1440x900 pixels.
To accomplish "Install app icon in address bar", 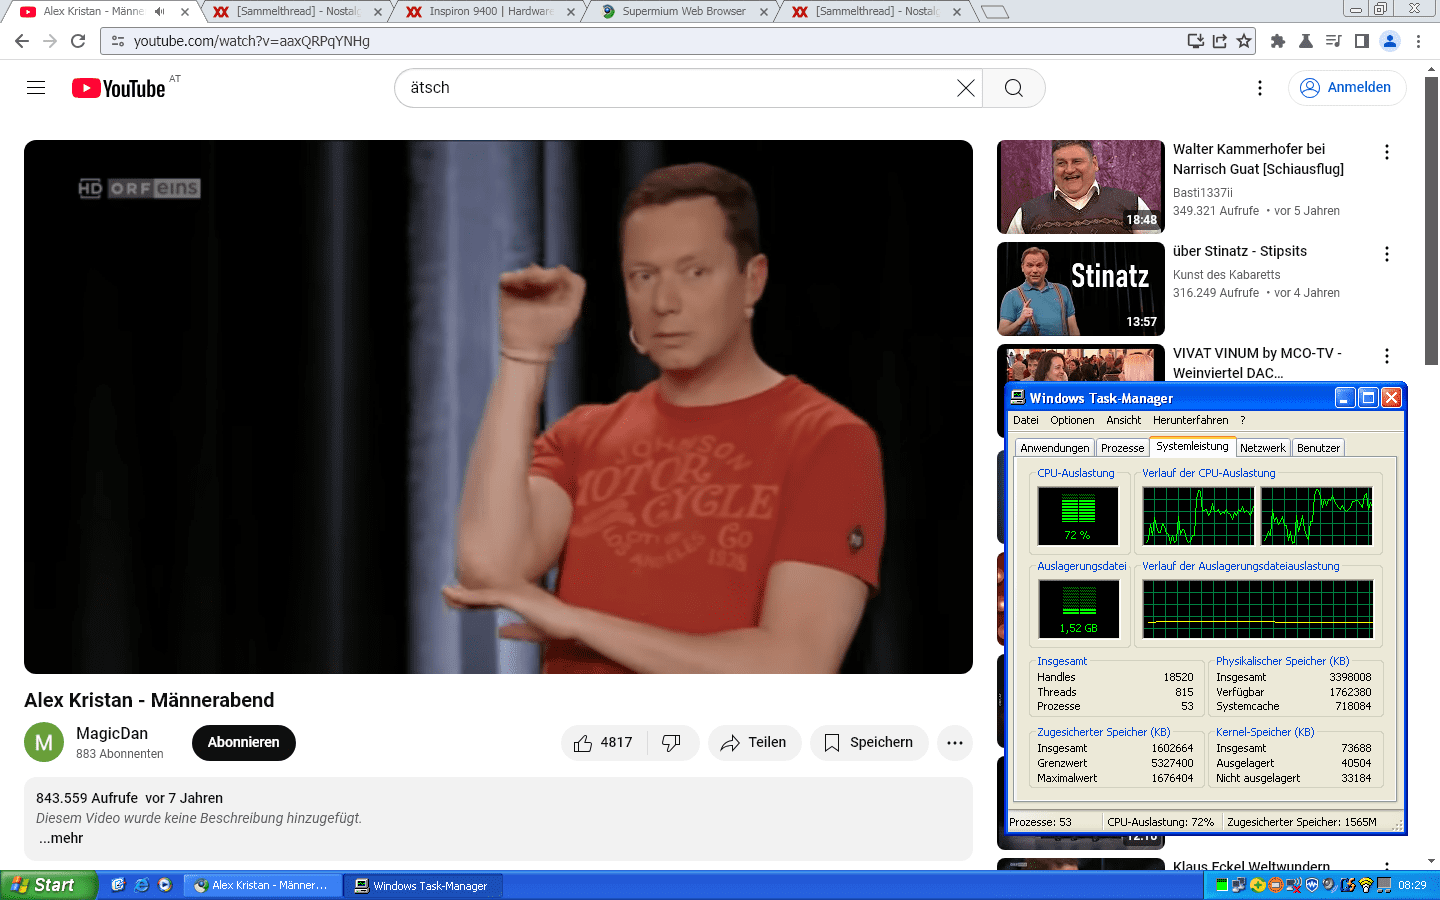I will pyautogui.click(x=1195, y=41).
